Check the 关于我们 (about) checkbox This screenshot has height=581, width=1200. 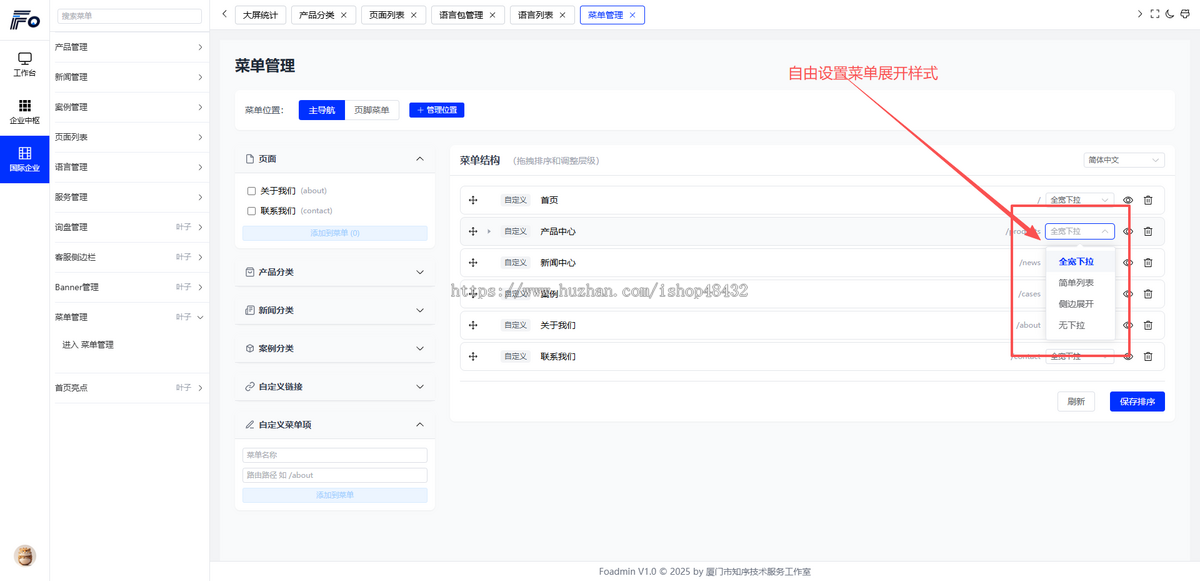[x=252, y=191]
